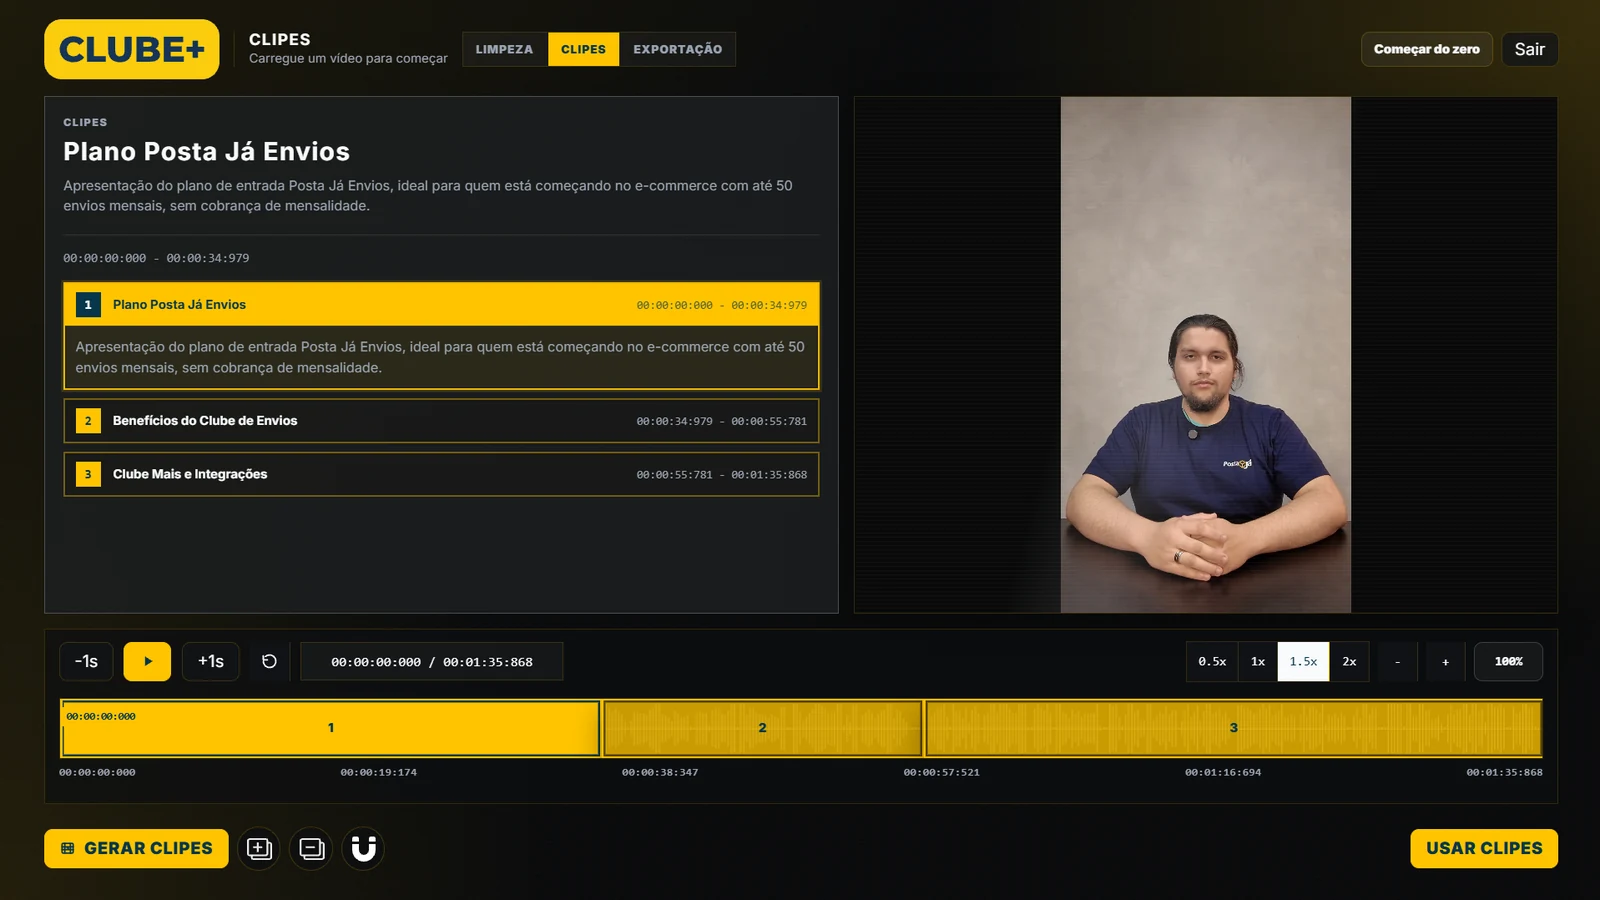1600x900 pixels.
Task: Click the 00:00:19:174 timeline ruler label
Action: (x=379, y=772)
